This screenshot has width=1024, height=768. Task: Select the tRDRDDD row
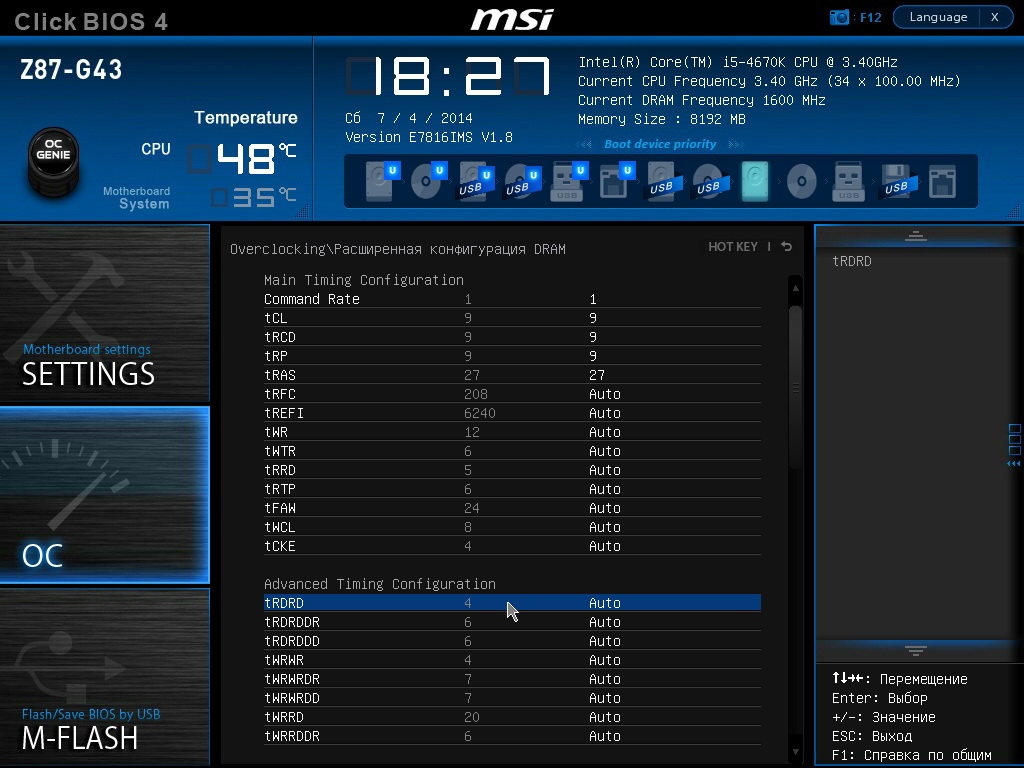click(x=512, y=641)
